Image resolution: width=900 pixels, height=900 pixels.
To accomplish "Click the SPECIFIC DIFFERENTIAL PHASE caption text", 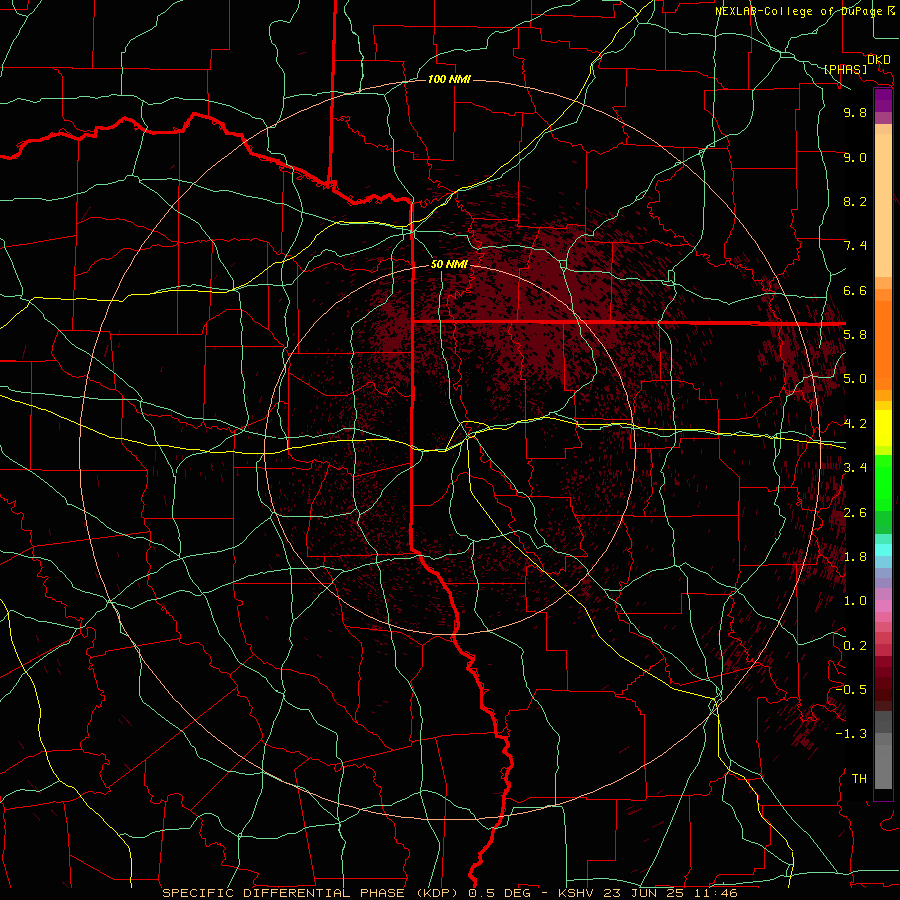I will tap(286, 893).
